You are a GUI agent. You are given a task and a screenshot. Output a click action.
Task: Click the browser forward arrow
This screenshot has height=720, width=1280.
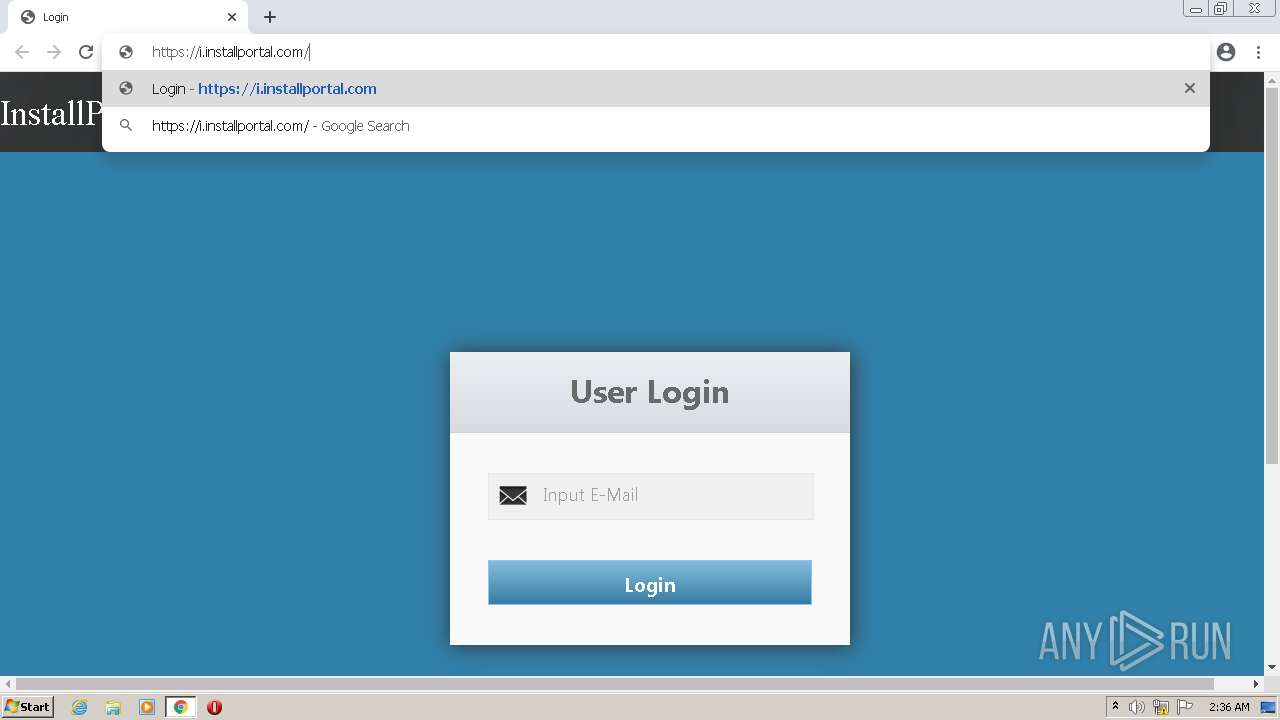pos(54,52)
